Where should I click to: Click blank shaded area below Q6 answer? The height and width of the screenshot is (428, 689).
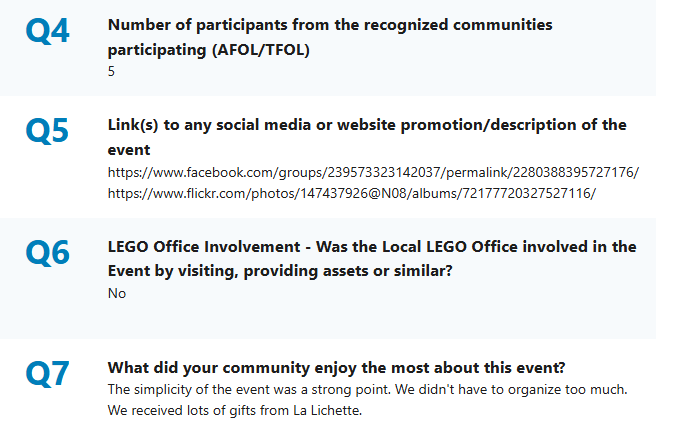pyautogui.click(x=328, y=321)
